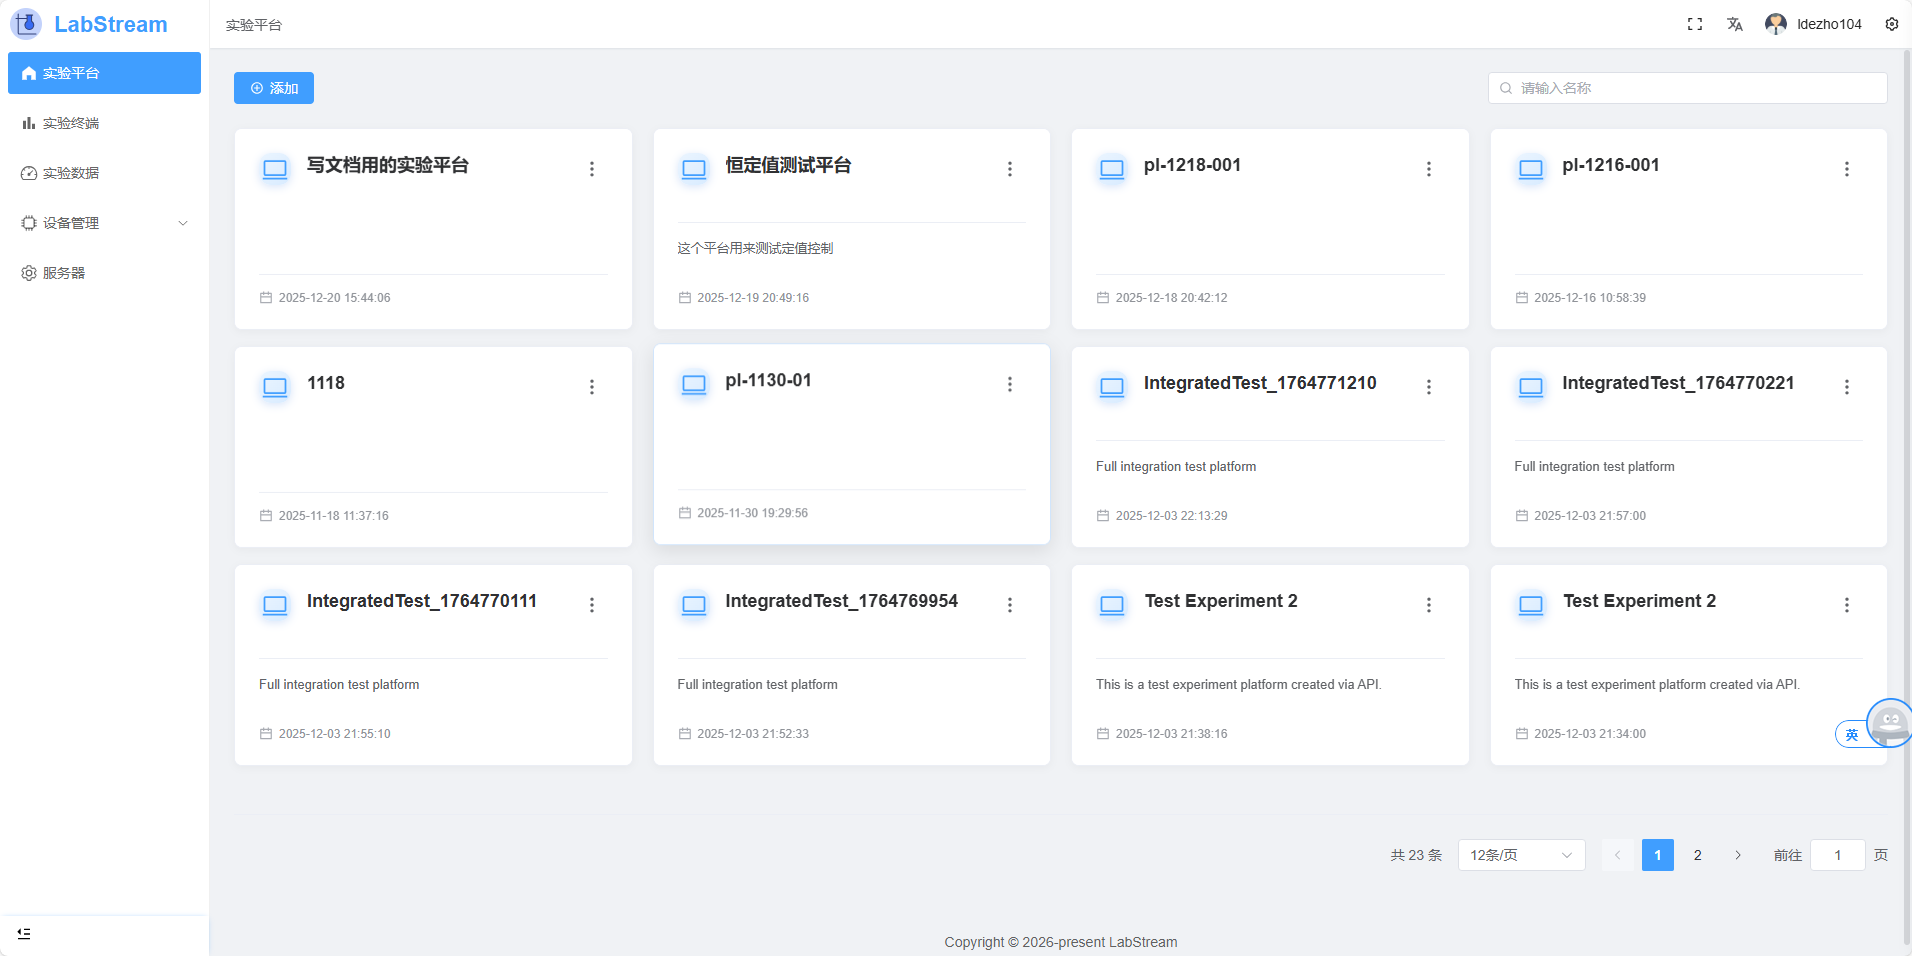Open the 12条/页 page size dropdown
This screenshot has height=956, width=1912.
click(x=1520, y=855)
